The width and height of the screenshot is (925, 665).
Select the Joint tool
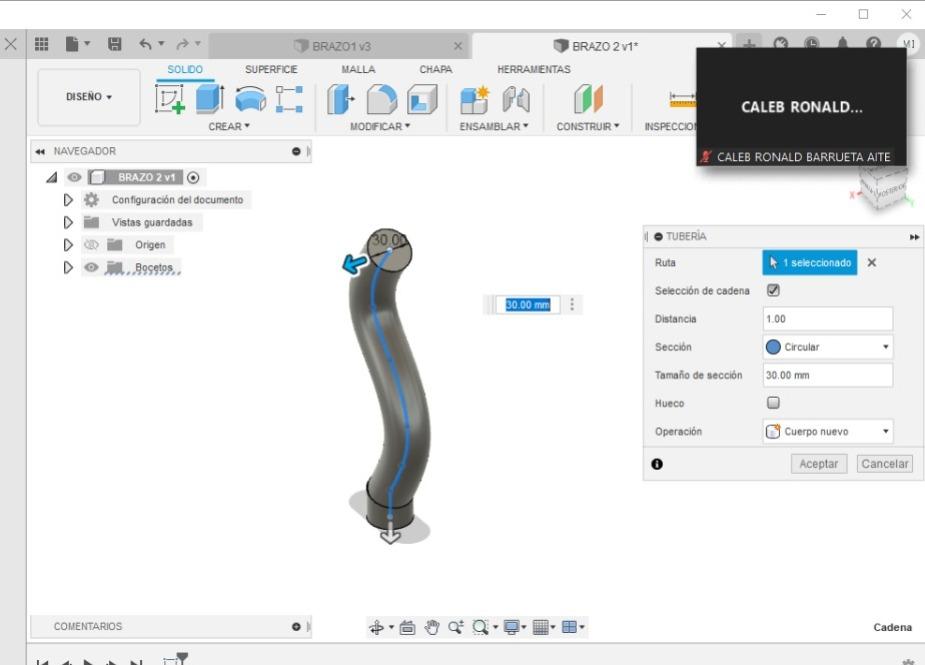(516, 99)
